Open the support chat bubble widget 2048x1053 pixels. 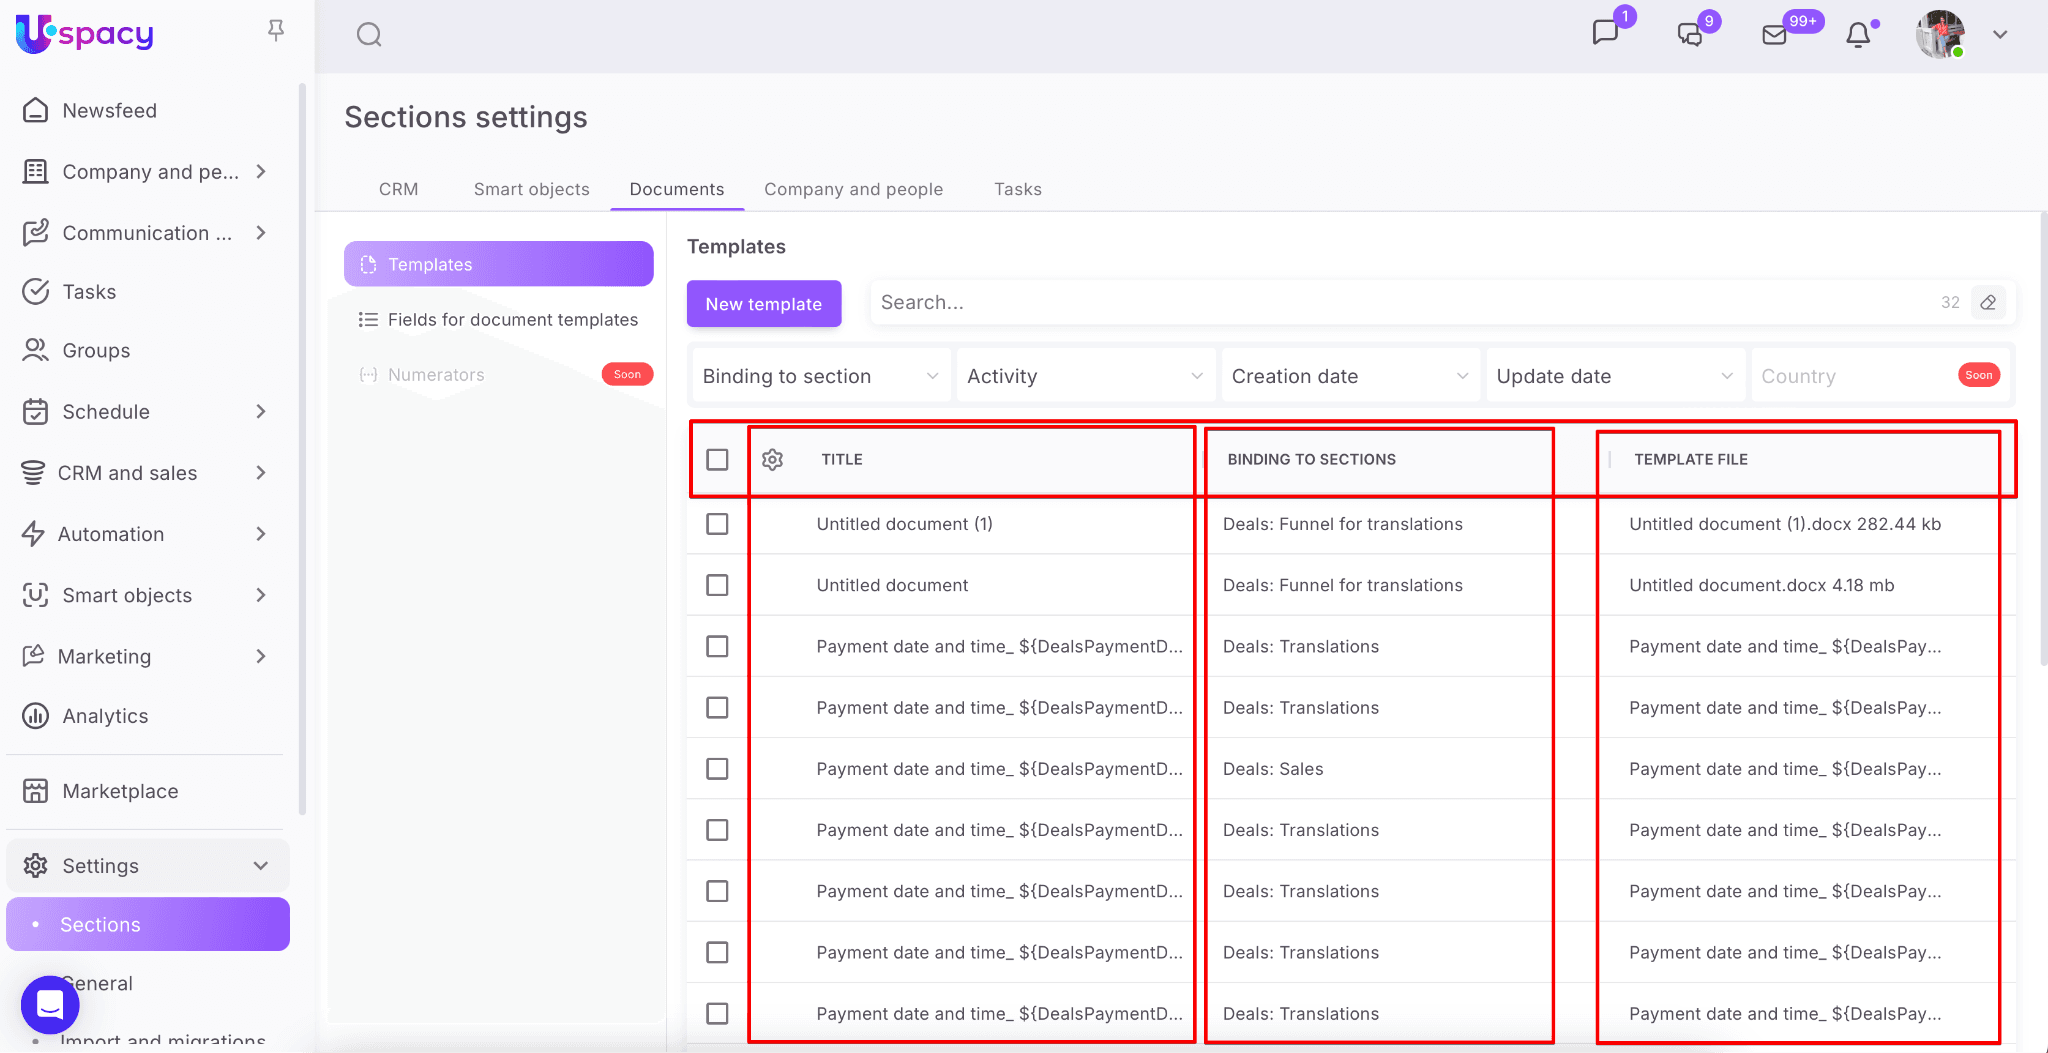(50, 1004)
